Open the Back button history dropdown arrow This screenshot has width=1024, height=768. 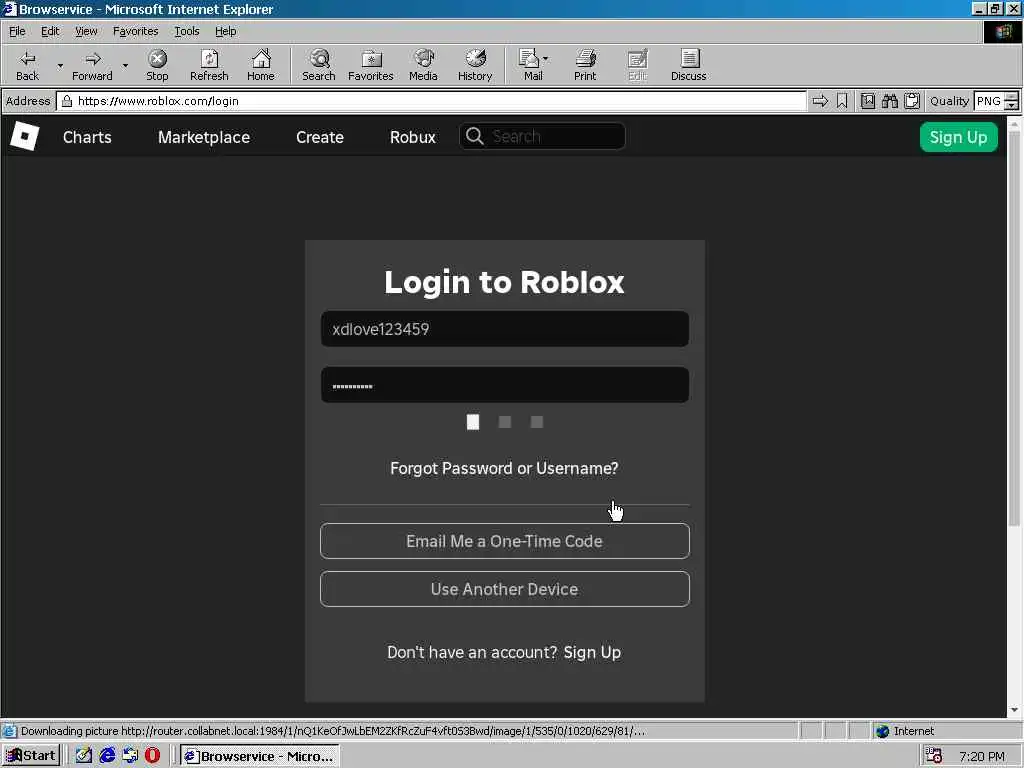[x=60, y=65]
